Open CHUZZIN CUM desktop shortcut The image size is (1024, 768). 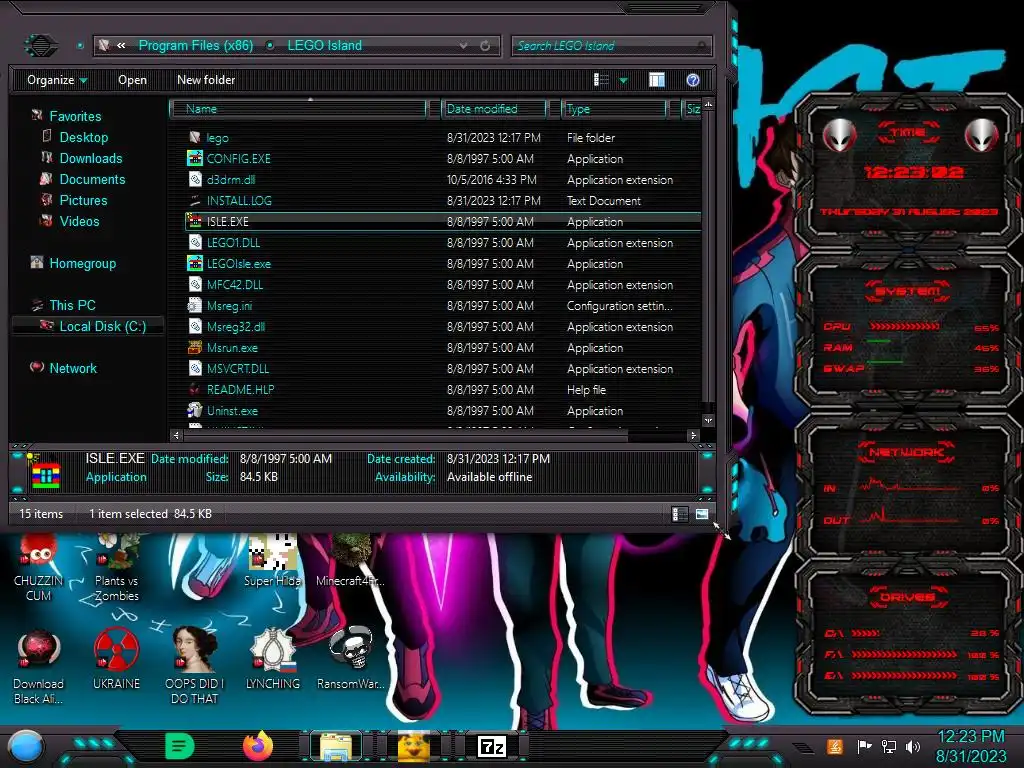tap(39, 568)
